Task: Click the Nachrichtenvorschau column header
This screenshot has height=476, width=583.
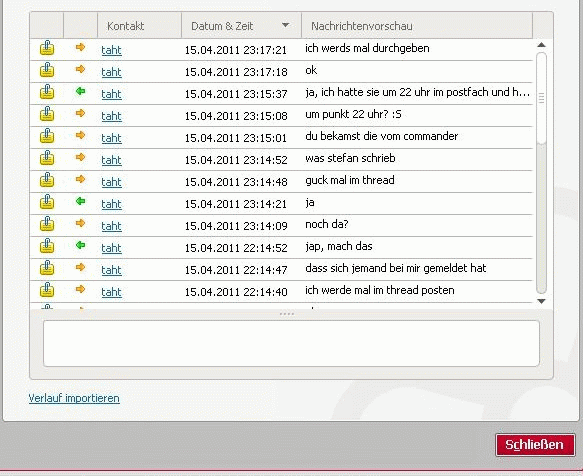Action: (x=362, y=26)
